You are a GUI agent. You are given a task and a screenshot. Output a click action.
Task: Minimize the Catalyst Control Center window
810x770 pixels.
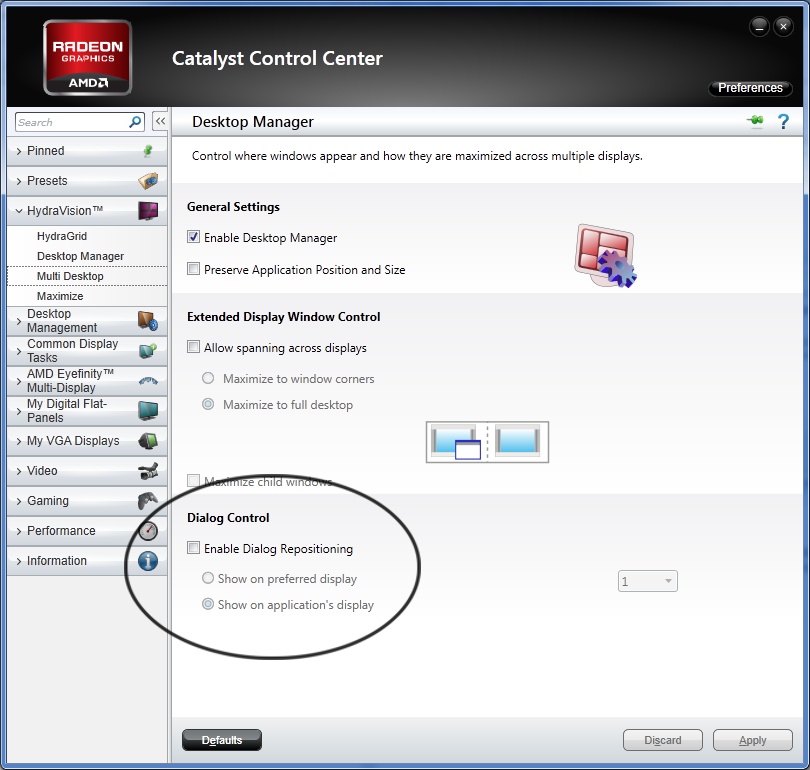(x=759, y=26)
